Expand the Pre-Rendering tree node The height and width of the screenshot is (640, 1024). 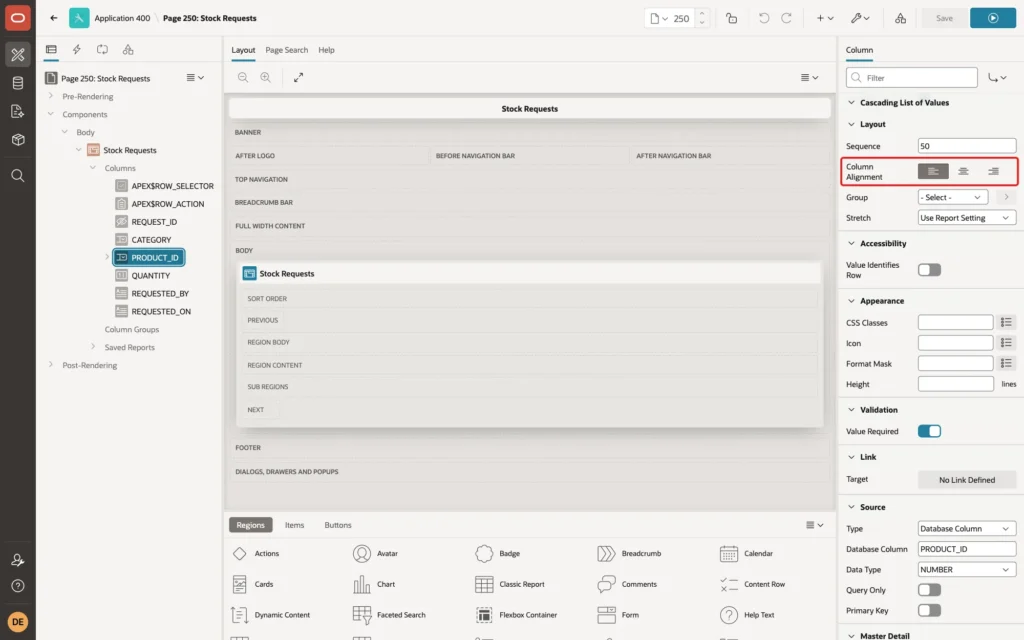(x=51, y=96)
